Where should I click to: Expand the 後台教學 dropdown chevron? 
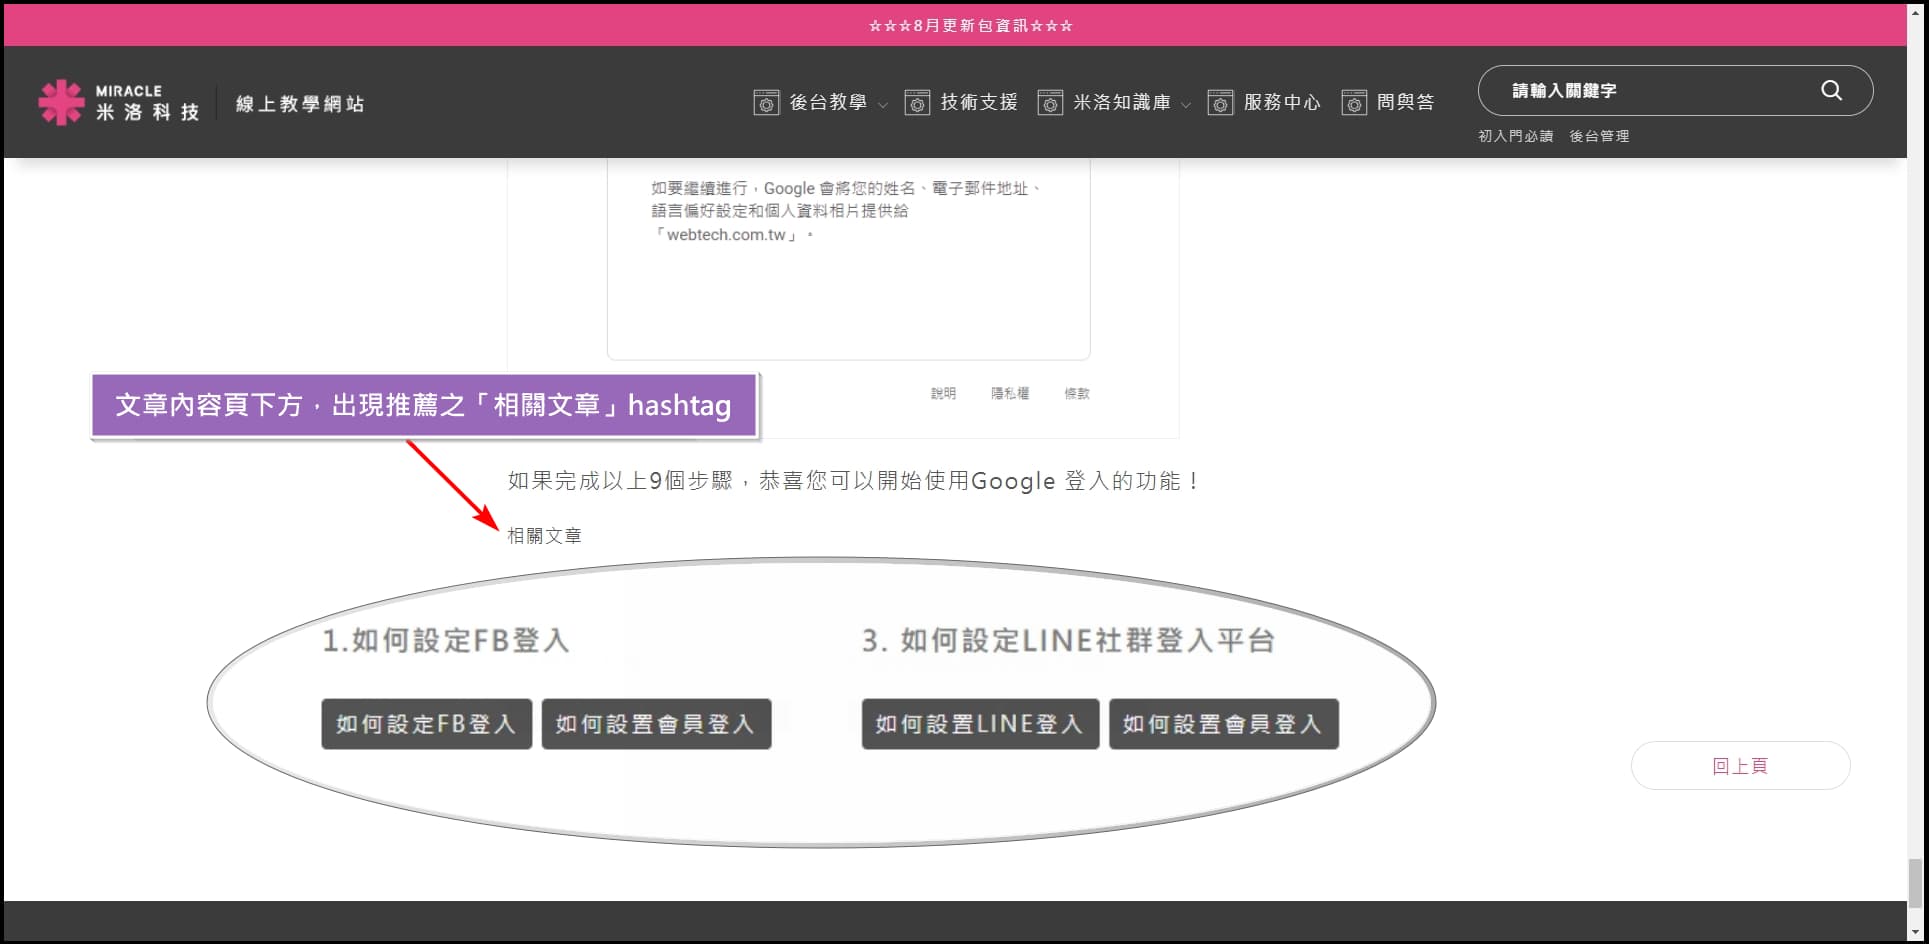coord(883,104)
